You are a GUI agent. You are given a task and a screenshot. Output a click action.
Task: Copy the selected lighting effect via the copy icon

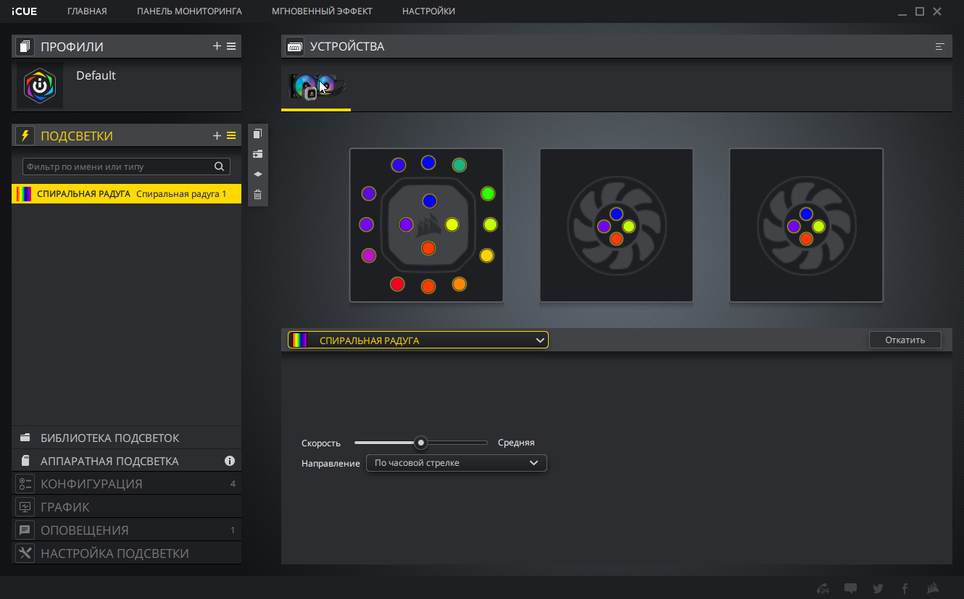258,133
